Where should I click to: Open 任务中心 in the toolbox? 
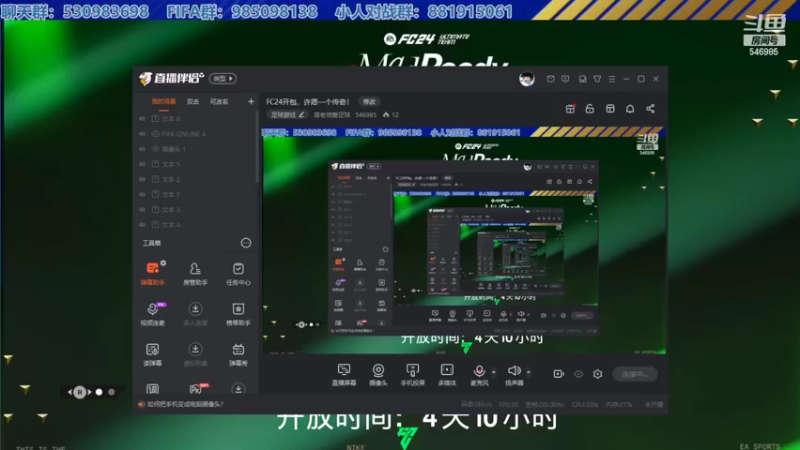pyautogui.click(x=238, y=273)
